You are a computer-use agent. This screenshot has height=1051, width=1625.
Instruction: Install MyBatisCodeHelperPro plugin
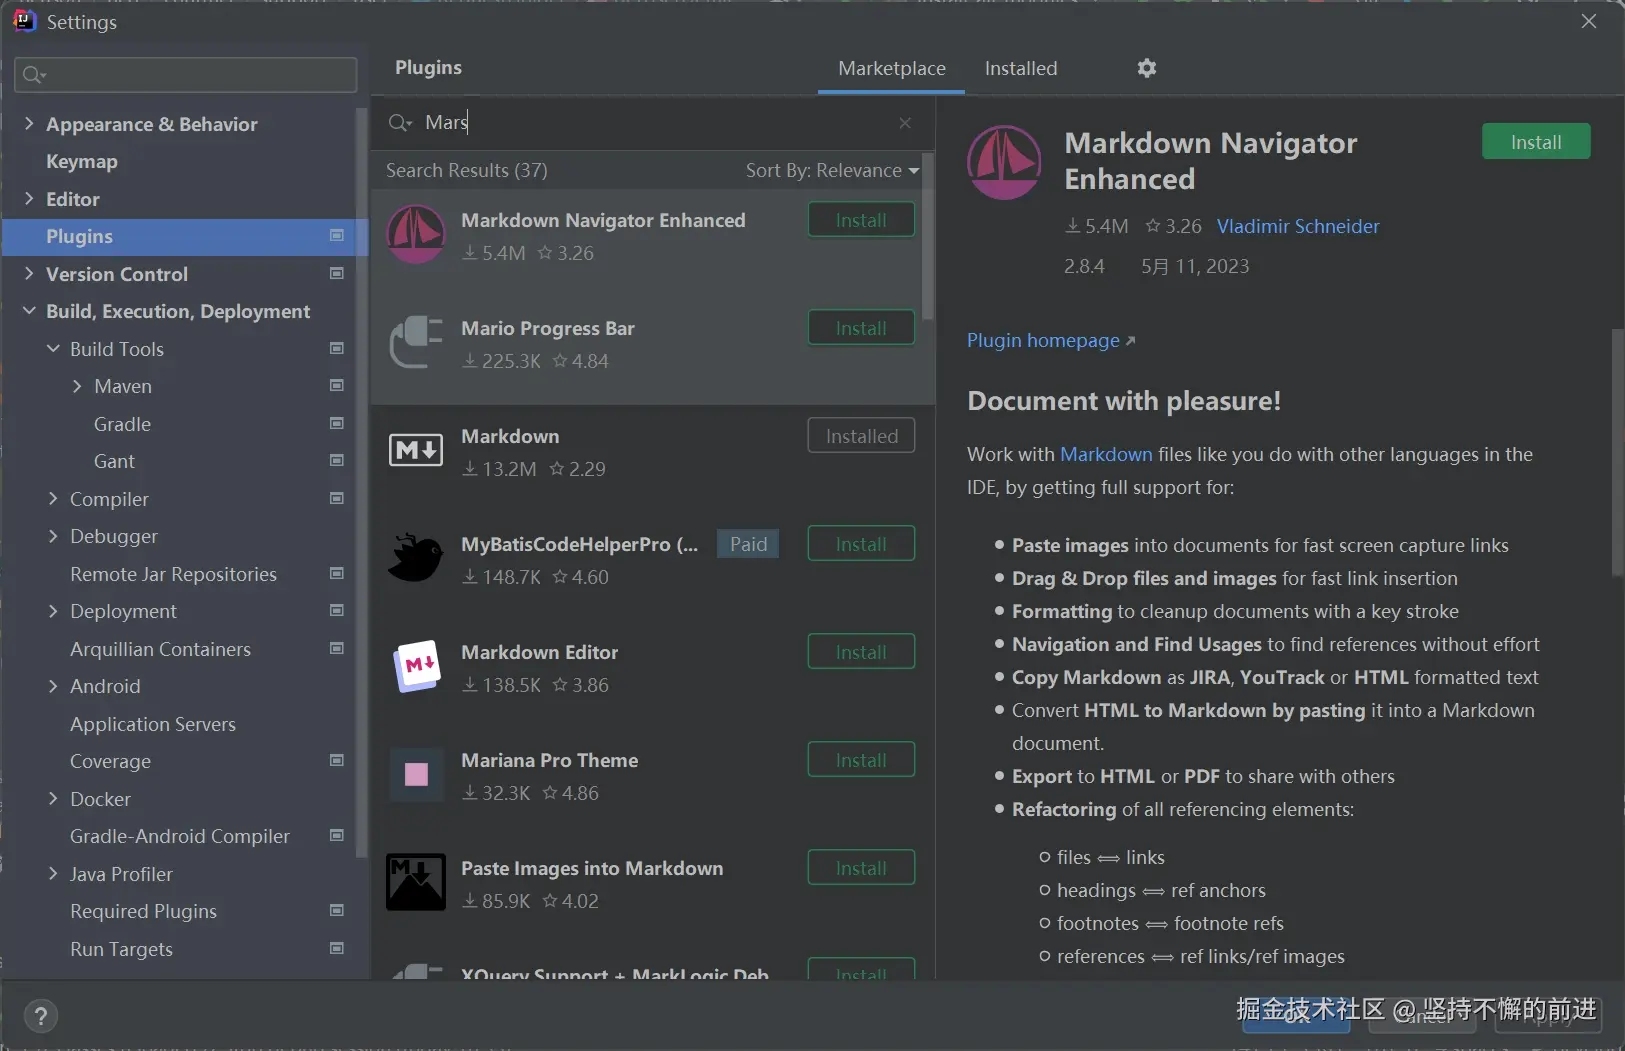(x=861, y=544)
